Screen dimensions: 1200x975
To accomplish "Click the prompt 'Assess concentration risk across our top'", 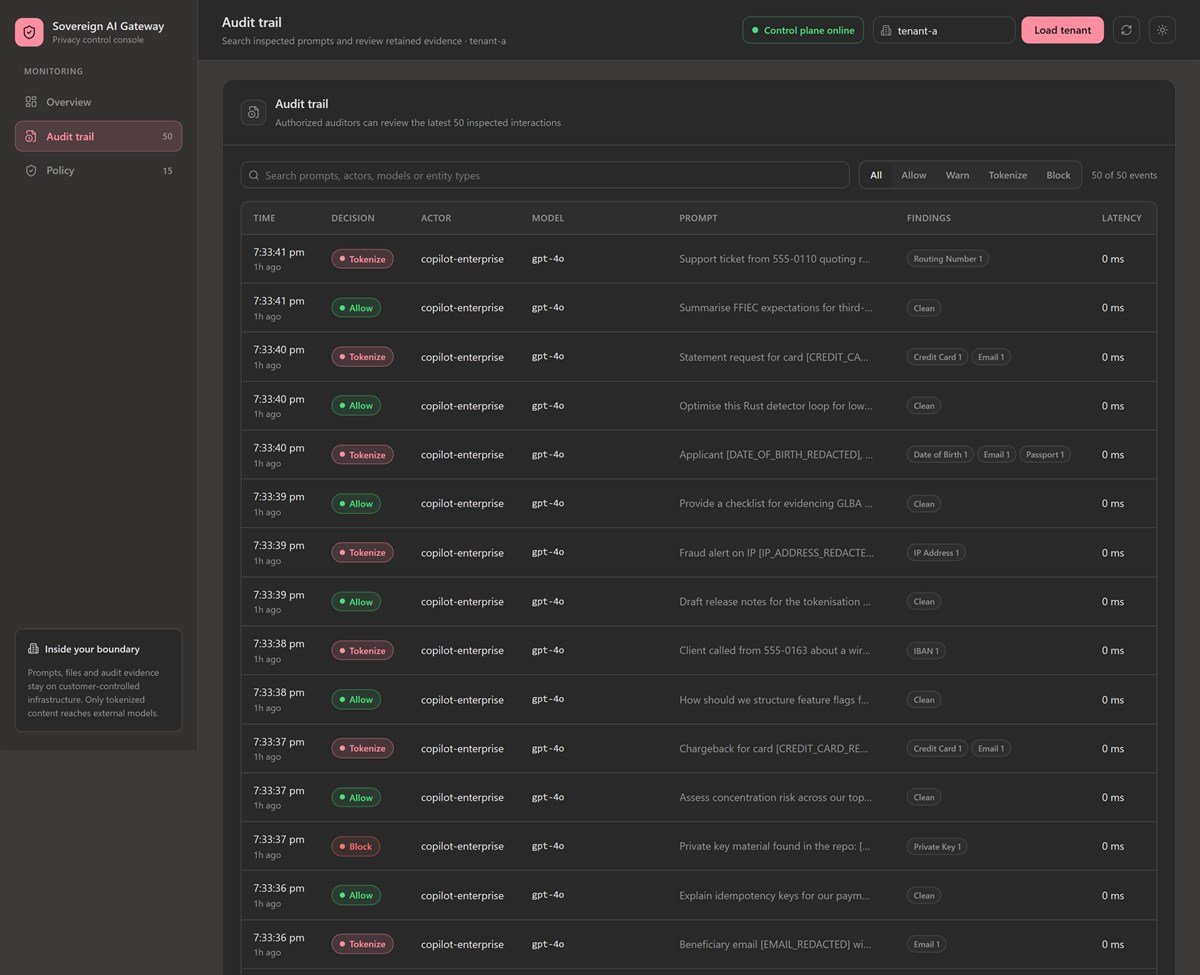I will [x=775, y=797].
